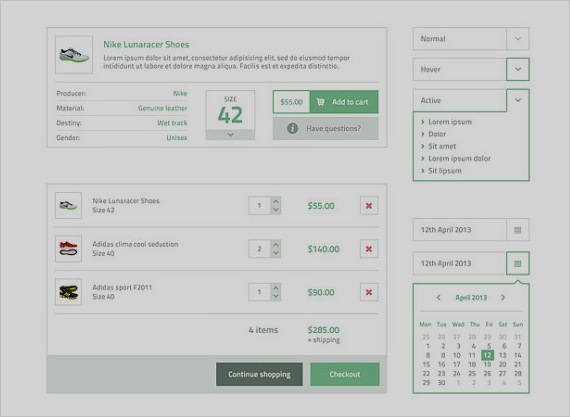This screenshot has height=417, width=570.
Task: Open the Hover dropdown arrow
Action: (518, 69)
